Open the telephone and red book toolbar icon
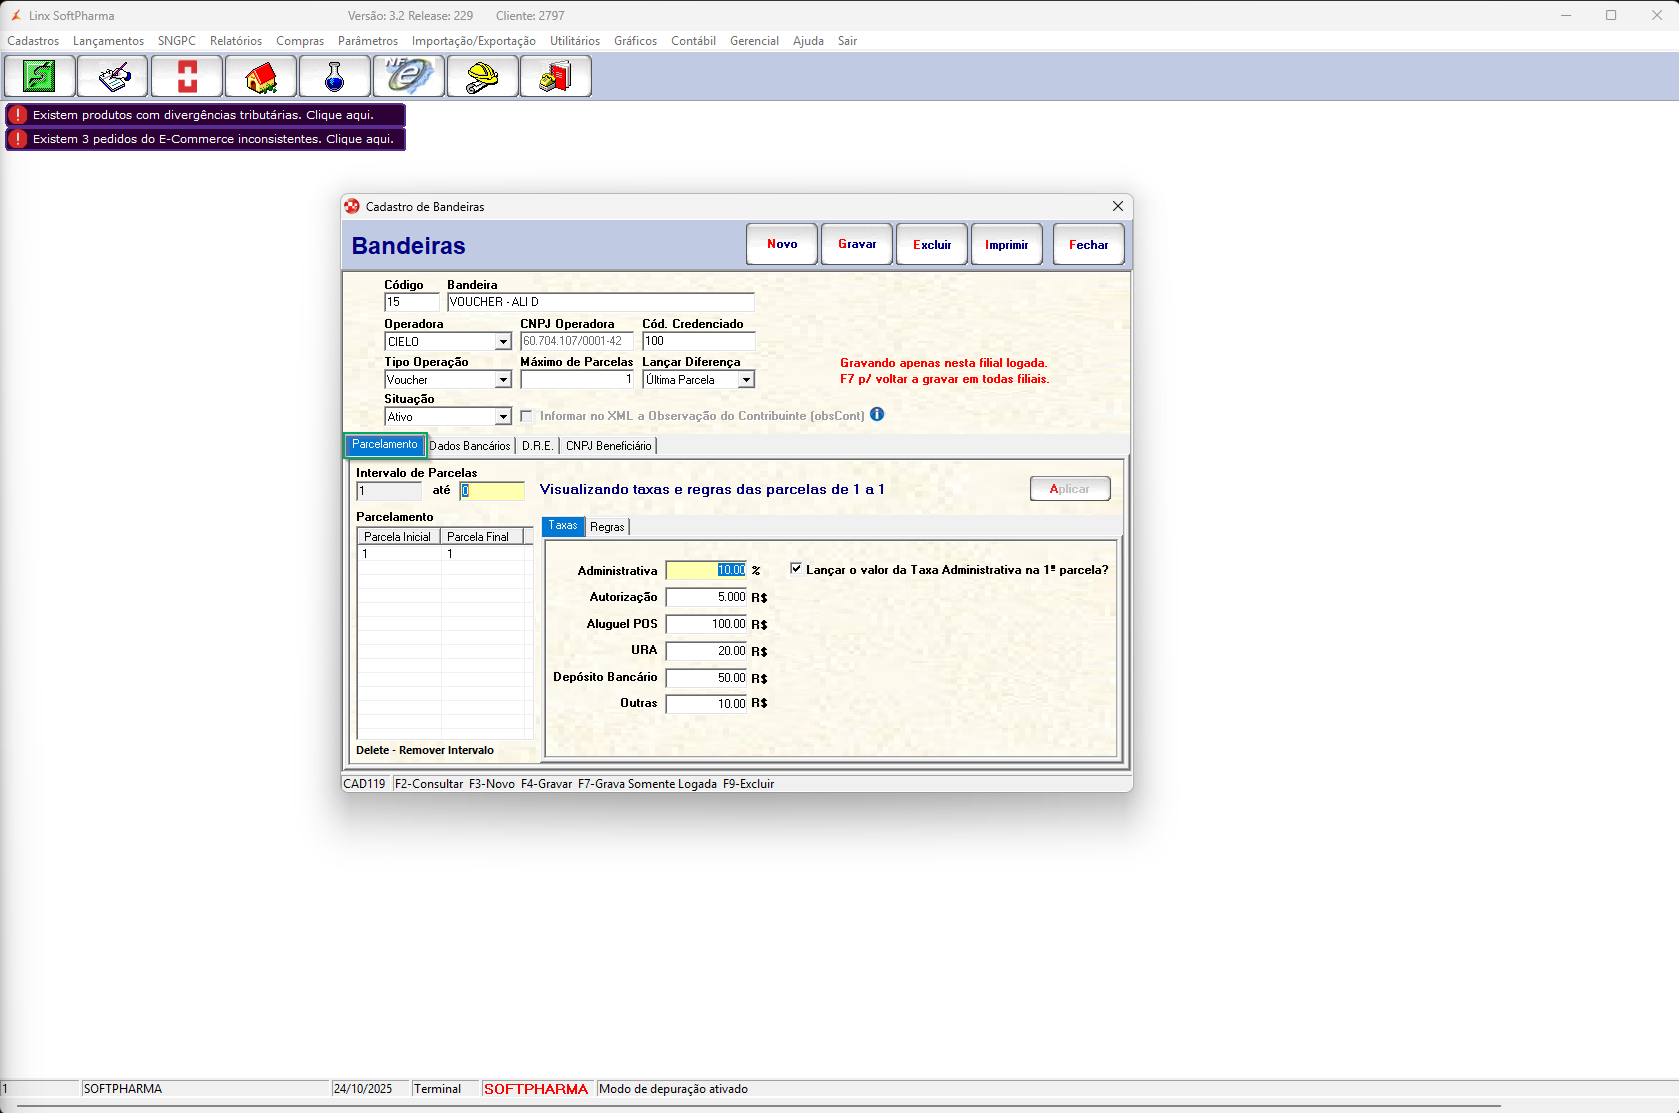 click(557, 76)
